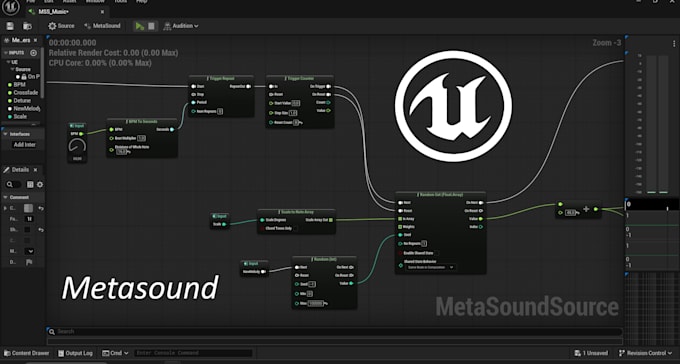Edit the Random (Int) Max value field
680x364 pixels.
click(x=315, y=304)
